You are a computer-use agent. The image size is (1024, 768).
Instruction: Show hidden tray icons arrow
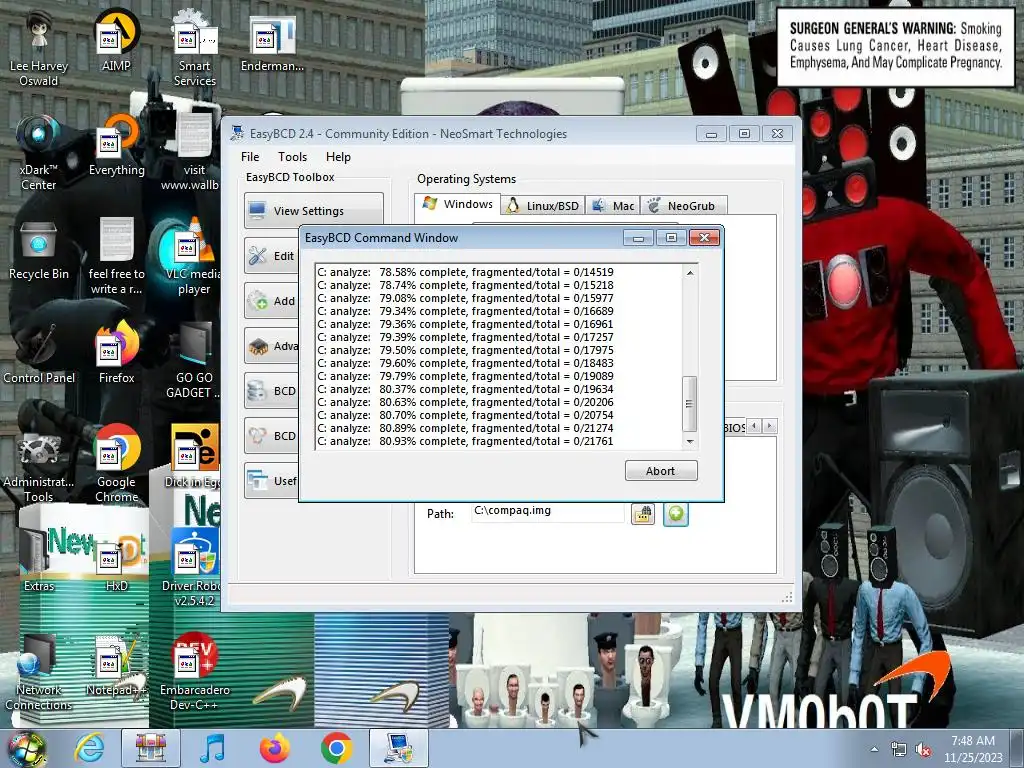pyautogui.click(x=874, y=750)
